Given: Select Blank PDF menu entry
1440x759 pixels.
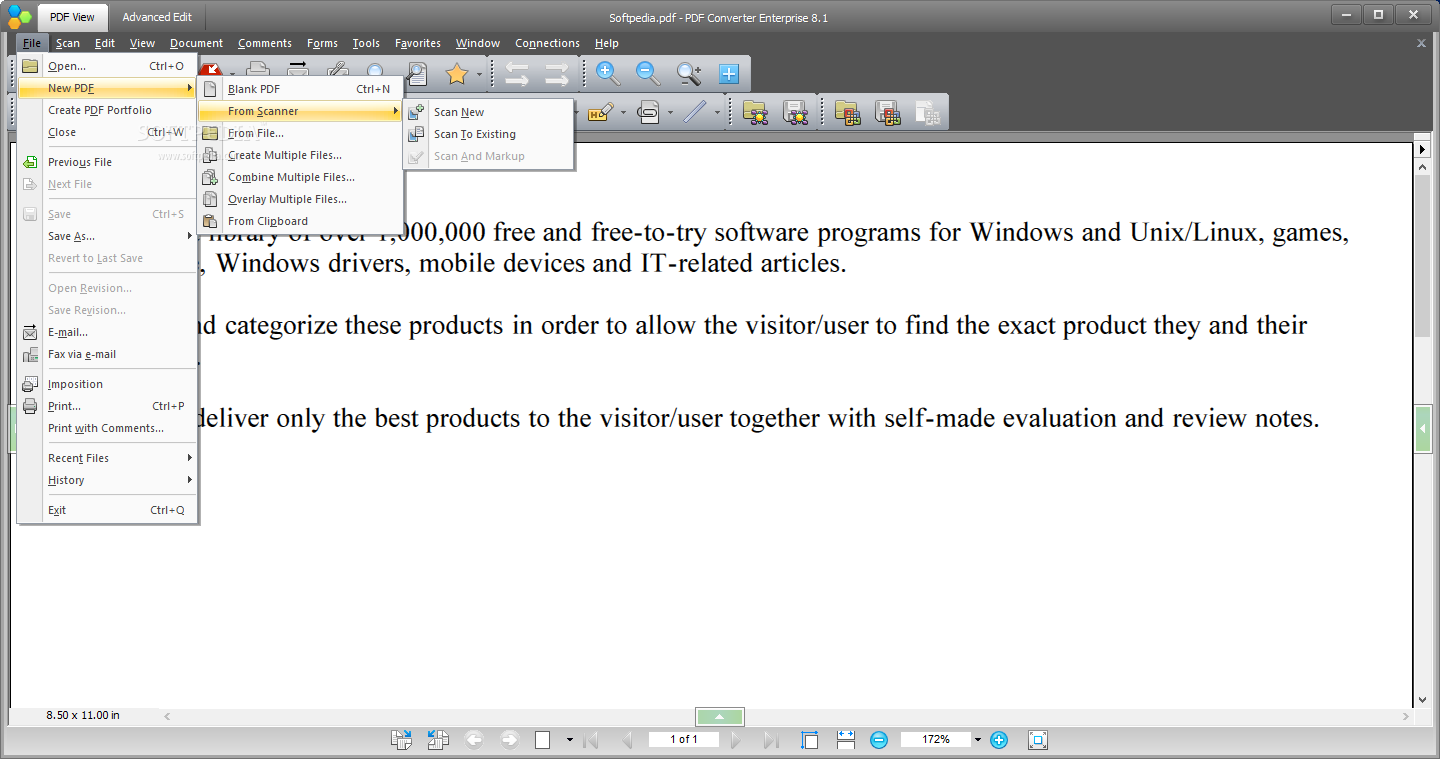Looking at the screenshot, I should point(300,89).
